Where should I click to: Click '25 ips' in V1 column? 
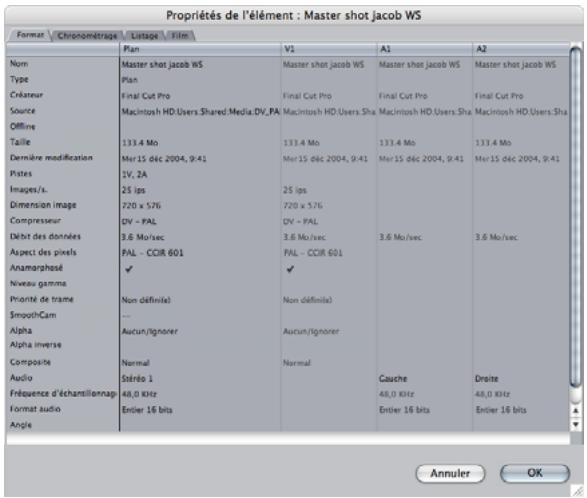tap(295, 190)
